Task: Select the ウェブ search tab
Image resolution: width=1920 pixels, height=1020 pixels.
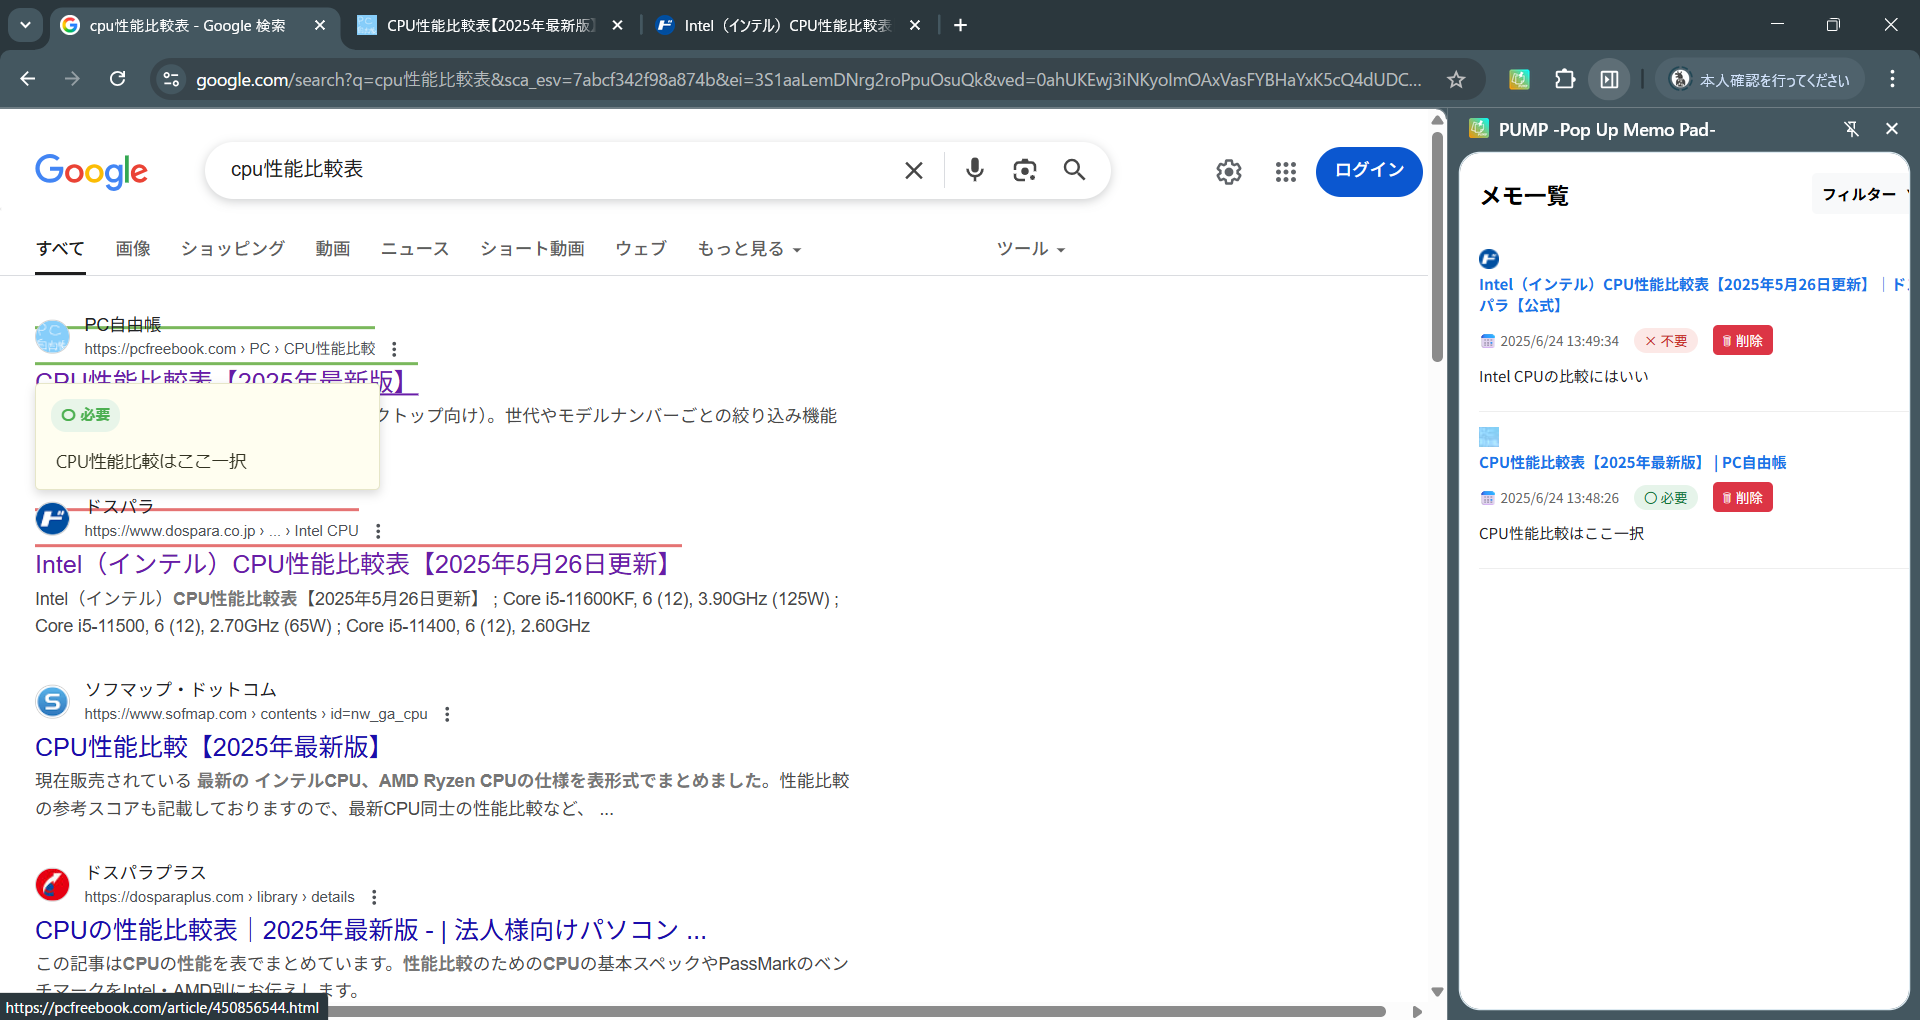Action: click(641, 249)
